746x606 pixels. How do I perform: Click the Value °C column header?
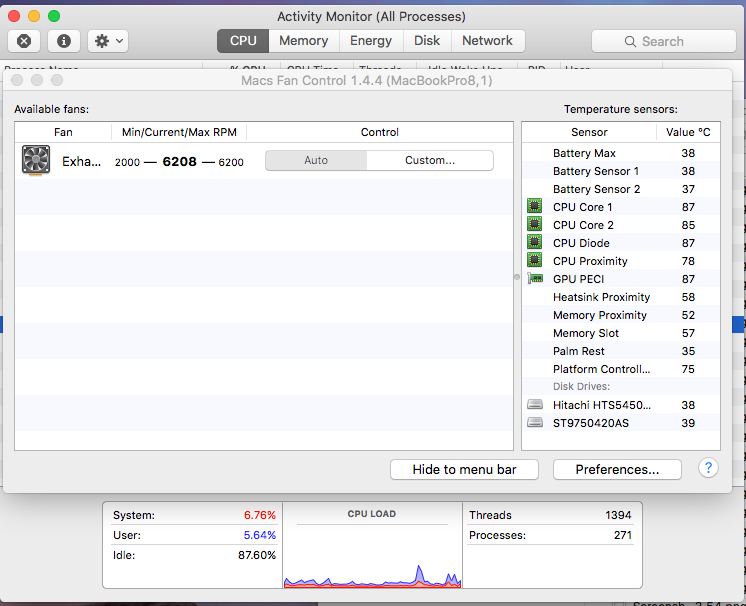[x=688, y=132]
